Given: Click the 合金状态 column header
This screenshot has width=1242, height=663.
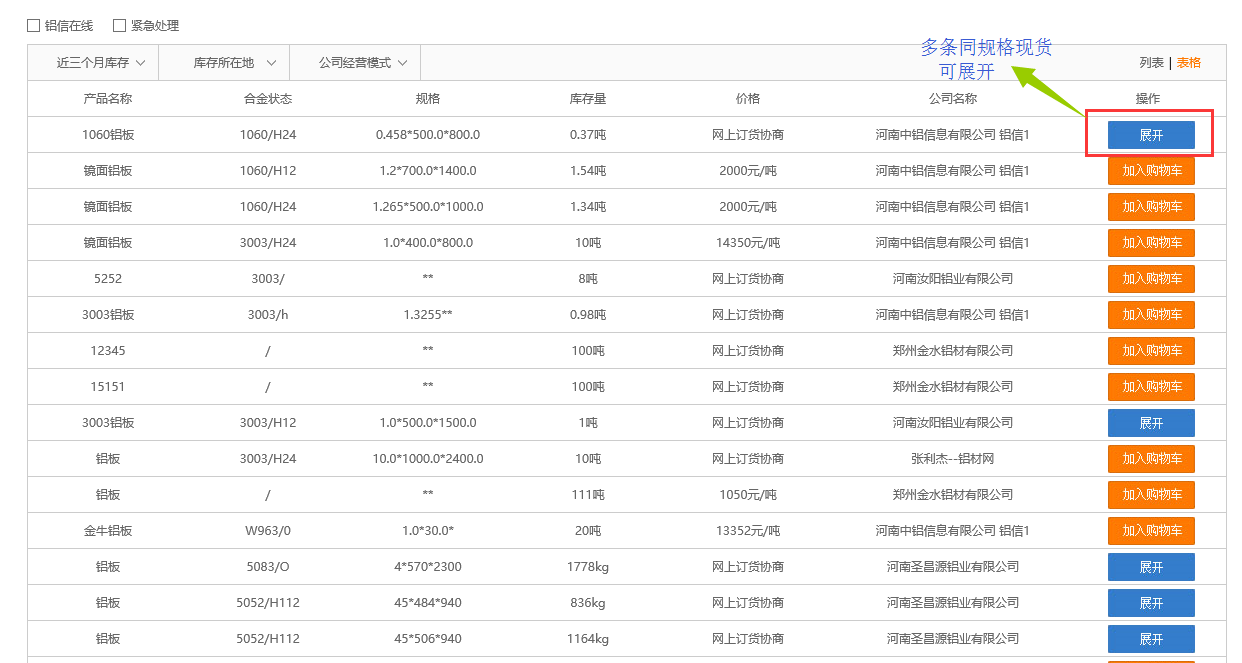Looking at the screenshot, I should click(268, 99).
